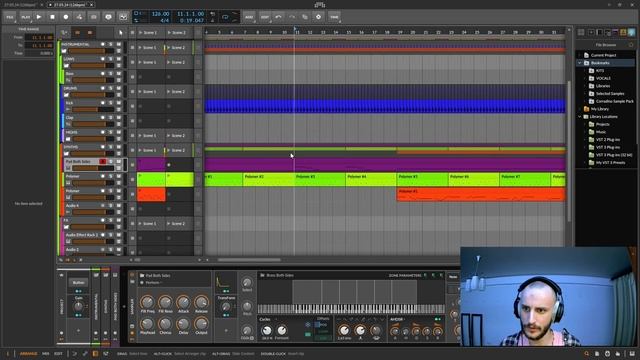
Task: Expand the Current Project tree item
Action: [x=580, y=55]
